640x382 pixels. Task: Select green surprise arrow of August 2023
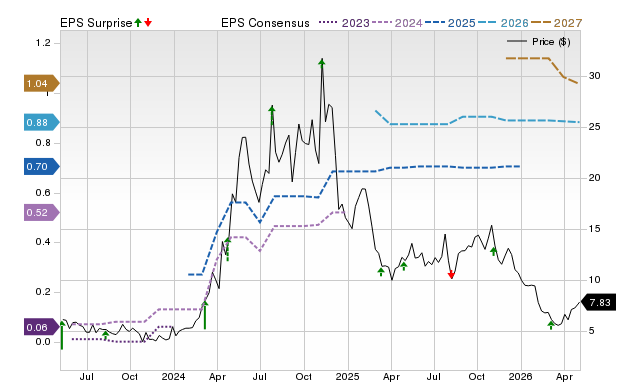105,335
